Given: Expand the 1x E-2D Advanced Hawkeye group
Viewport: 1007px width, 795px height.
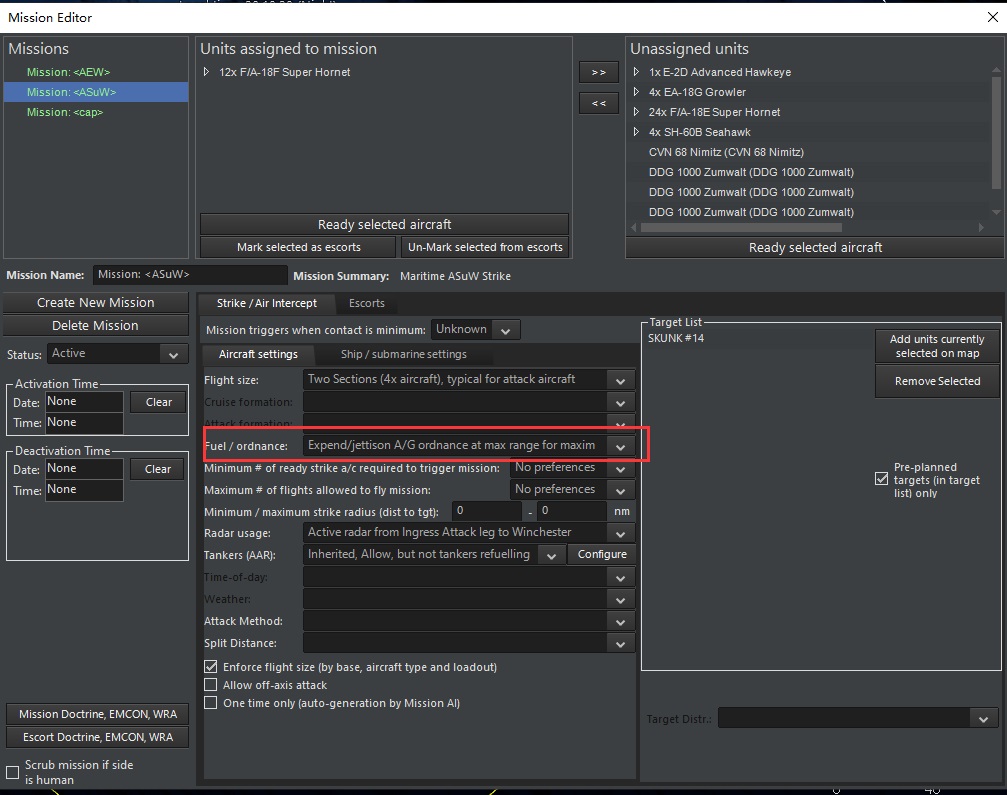Looking at the screenshot, I should (636, 72).
